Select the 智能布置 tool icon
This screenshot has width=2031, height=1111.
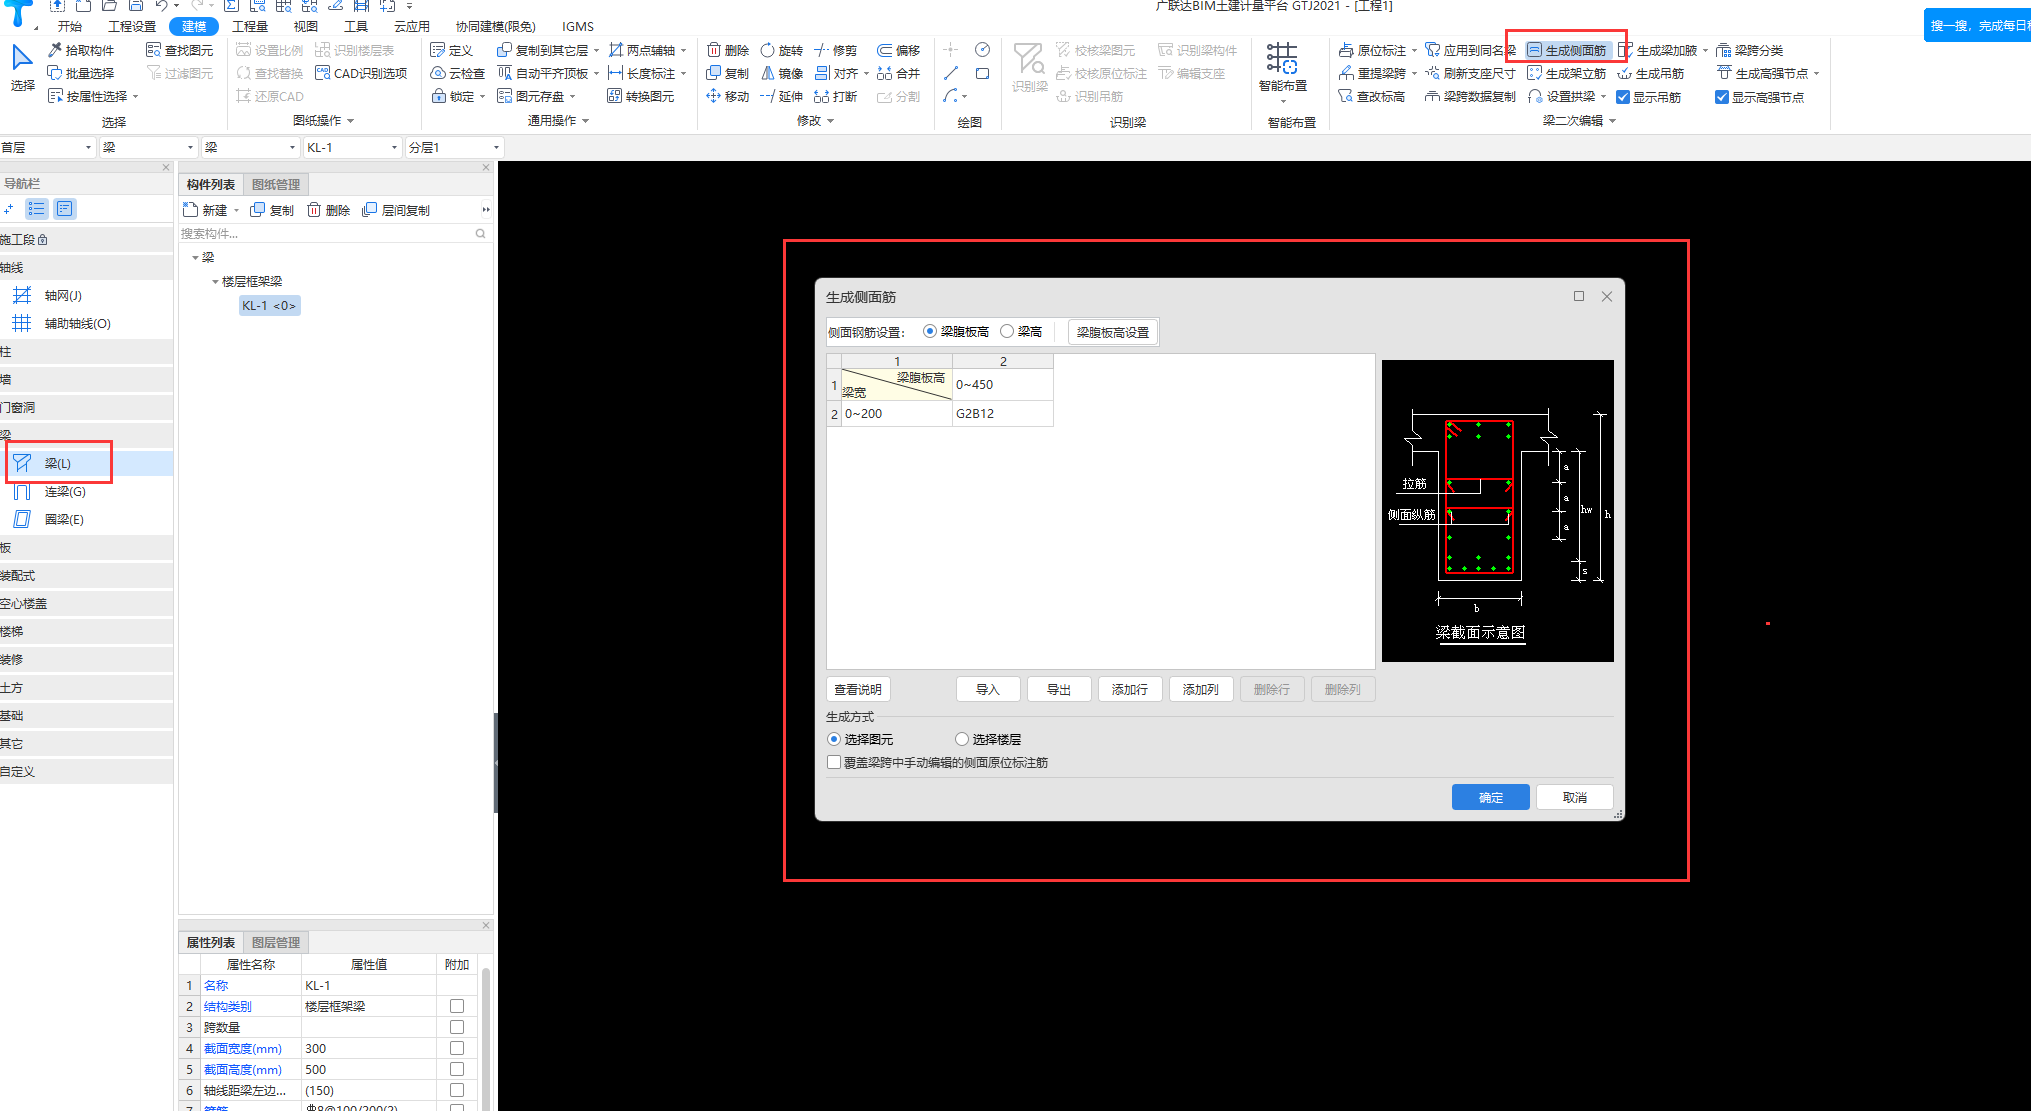pyautogui.click(x=1286, y=62)
